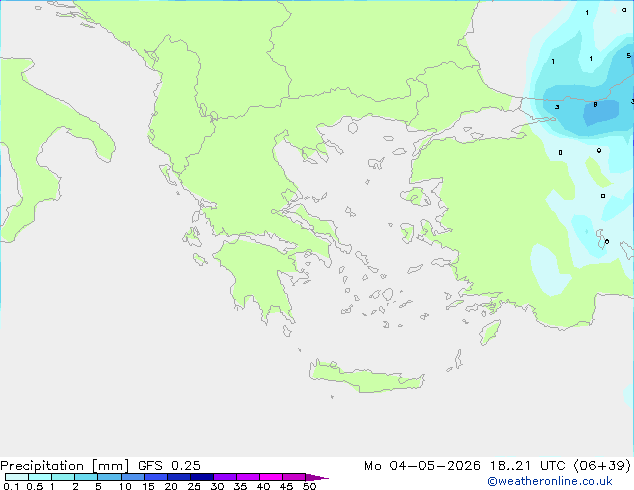Click the "Mo 04-05-2026" date text
634x490 pixels.
click(x=422, y=466)
